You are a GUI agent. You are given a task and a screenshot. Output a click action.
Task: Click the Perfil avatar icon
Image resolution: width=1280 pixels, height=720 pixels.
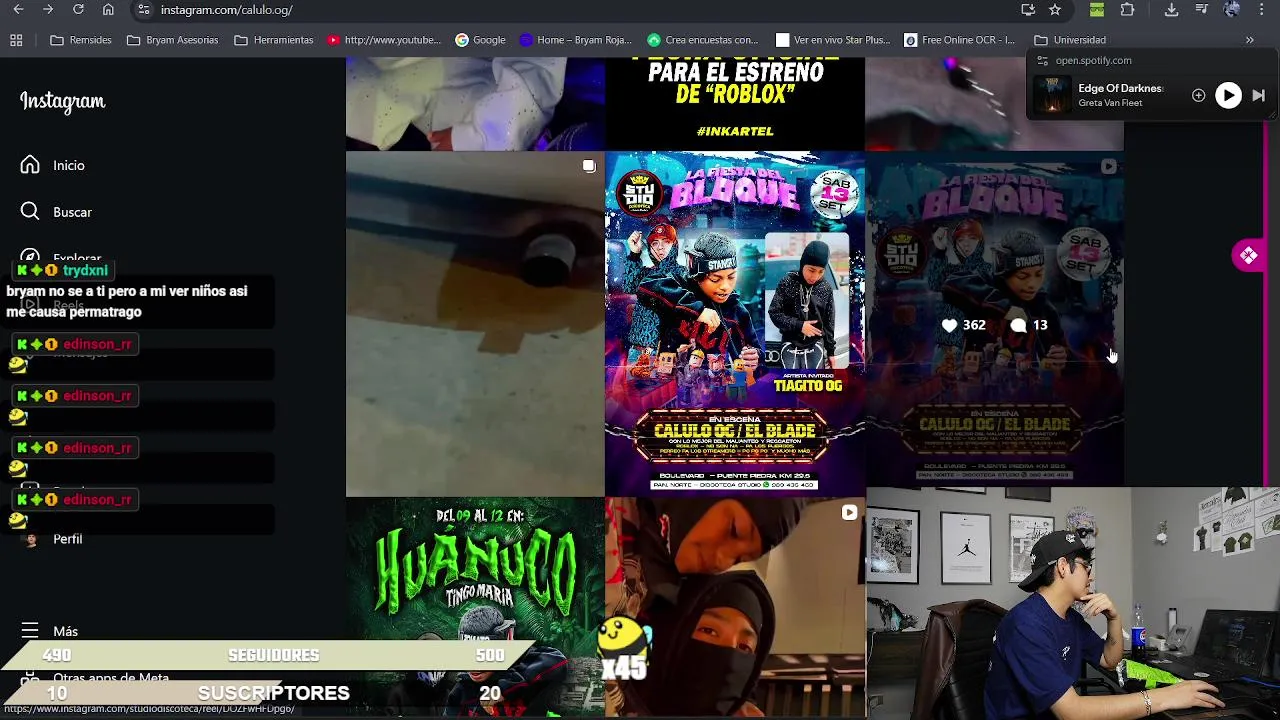(31, 539)
